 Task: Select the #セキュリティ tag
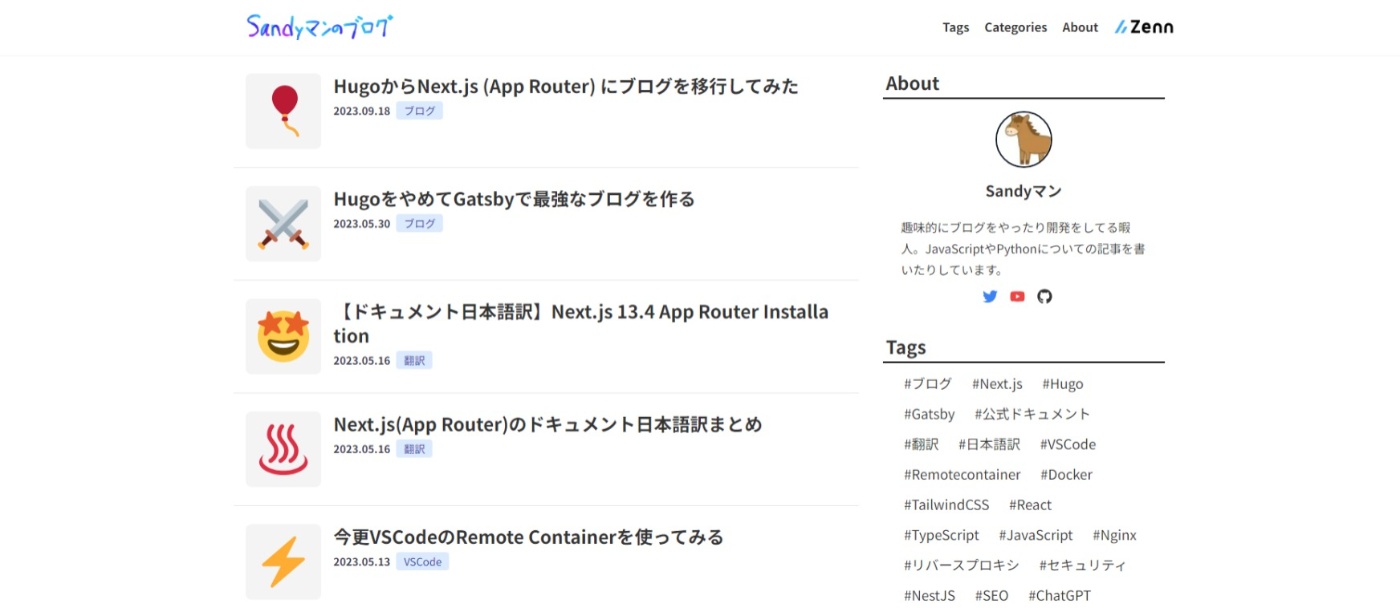[x=1082, y=565]
